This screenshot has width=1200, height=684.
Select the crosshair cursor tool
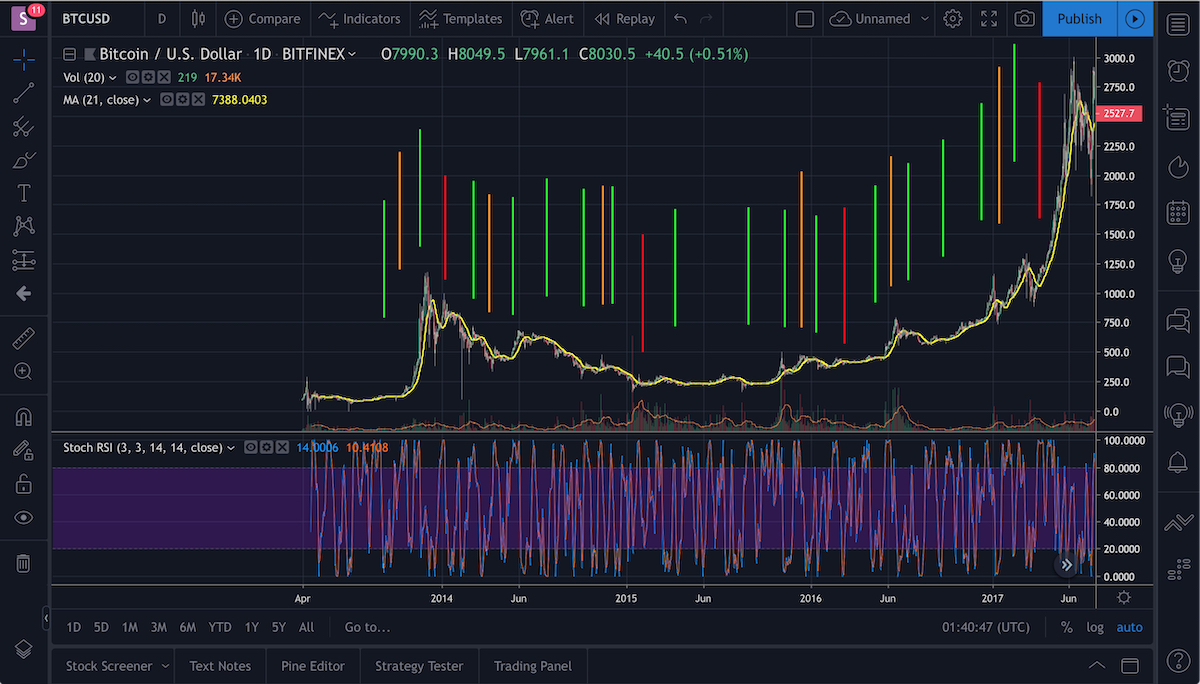pos(24,59)
